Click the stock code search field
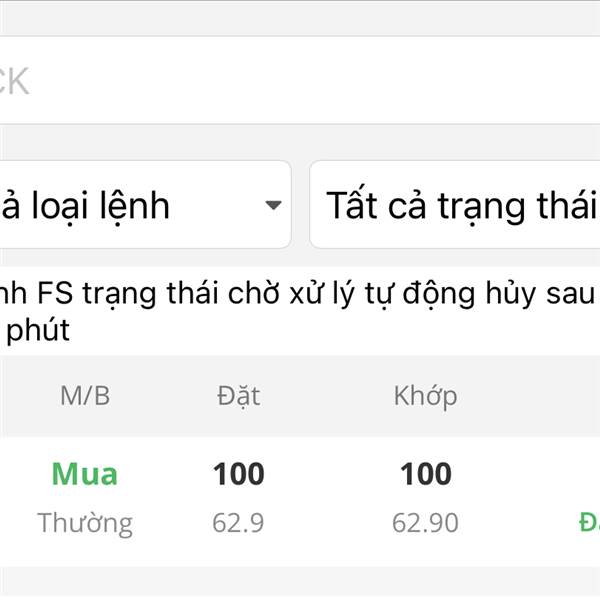Viewport: 600px width, 600px height. [300, 81]
